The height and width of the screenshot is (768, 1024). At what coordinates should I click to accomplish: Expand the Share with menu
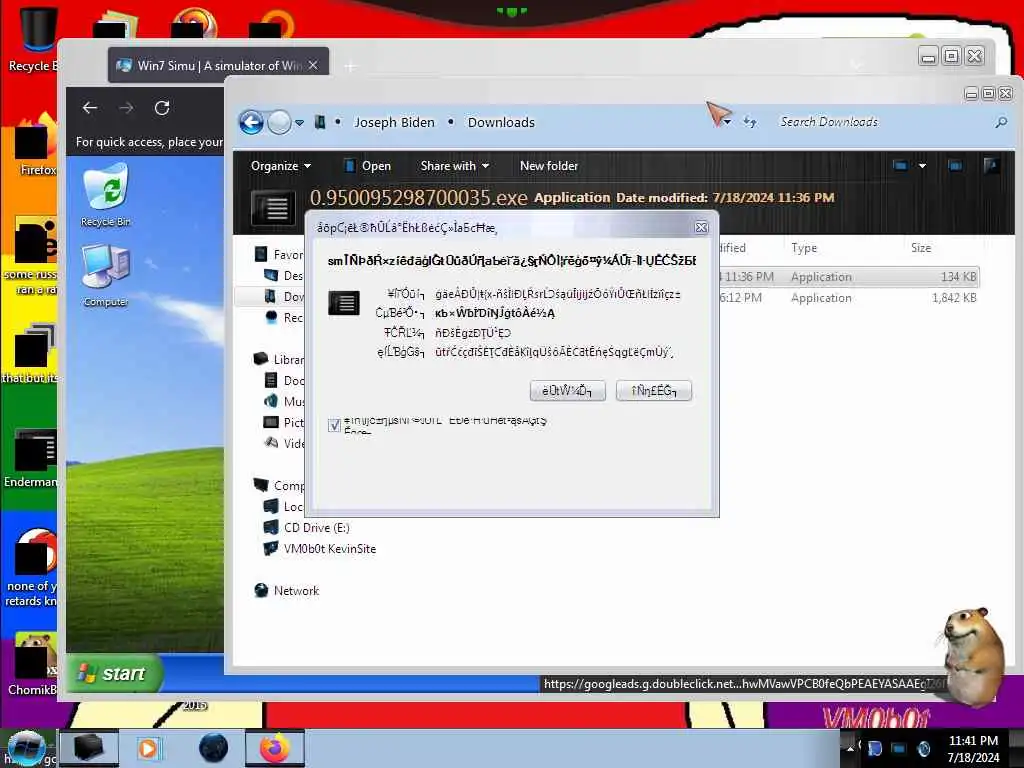pyautogui.click(x=455, y=166)
